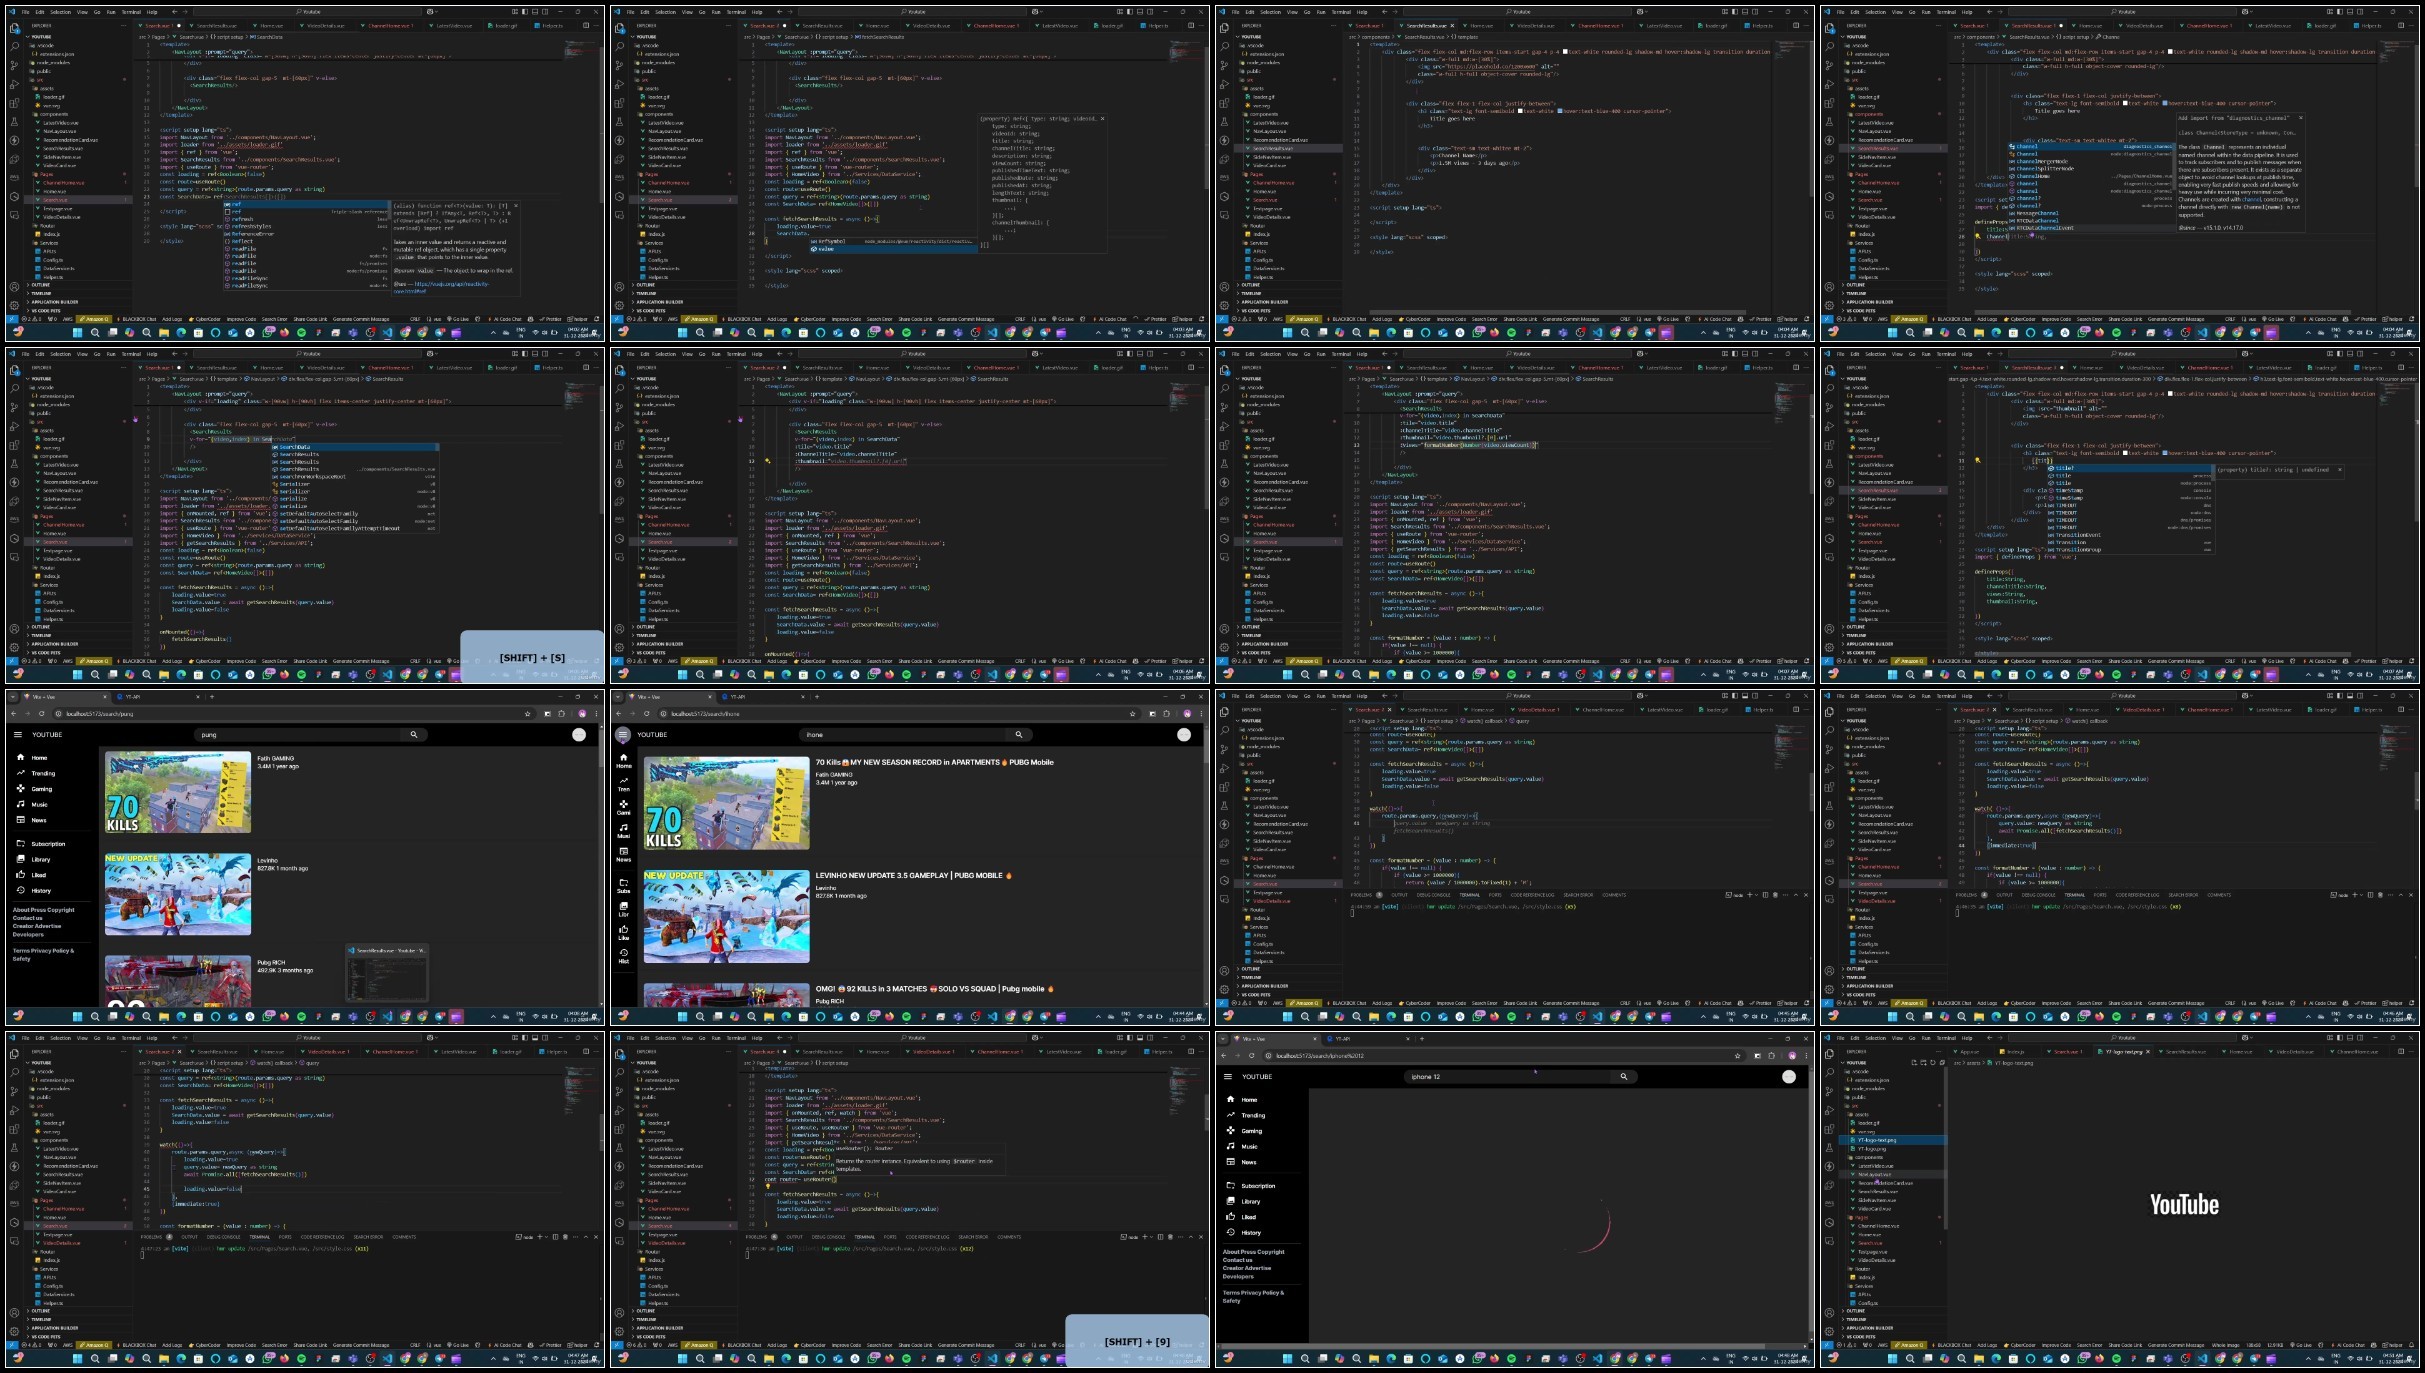
Task: Click New File icon in the YT-logo-text.png window's Explorer
Action: [1914, 1062]
